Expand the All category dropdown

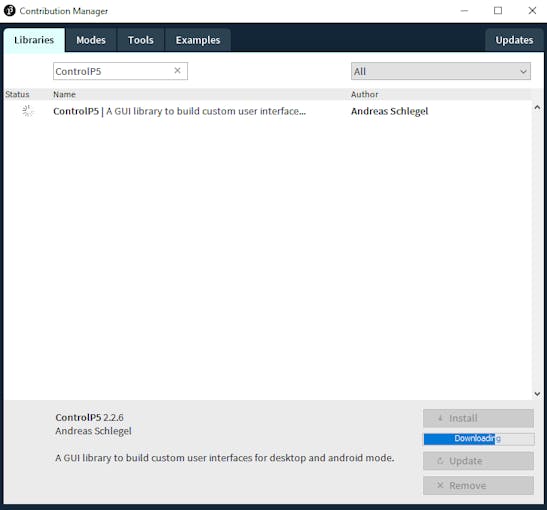[441, 71]
